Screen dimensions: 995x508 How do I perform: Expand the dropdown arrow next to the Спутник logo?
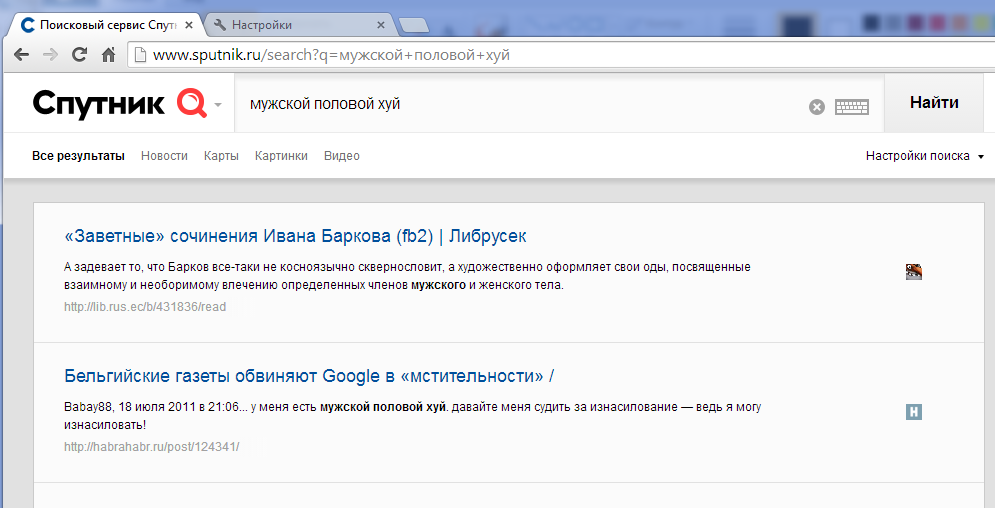coord(218,105)
